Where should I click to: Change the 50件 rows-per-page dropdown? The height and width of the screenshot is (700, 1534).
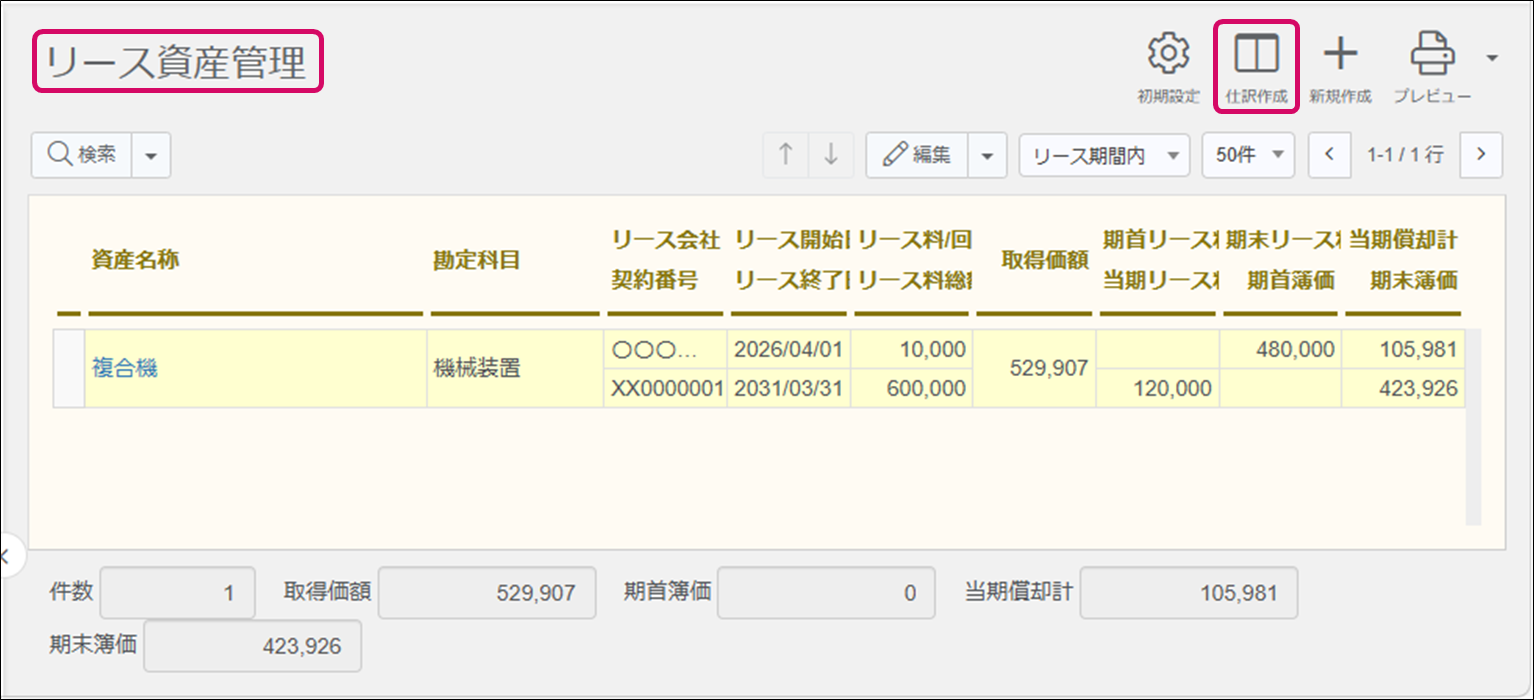coord(1248,156)
